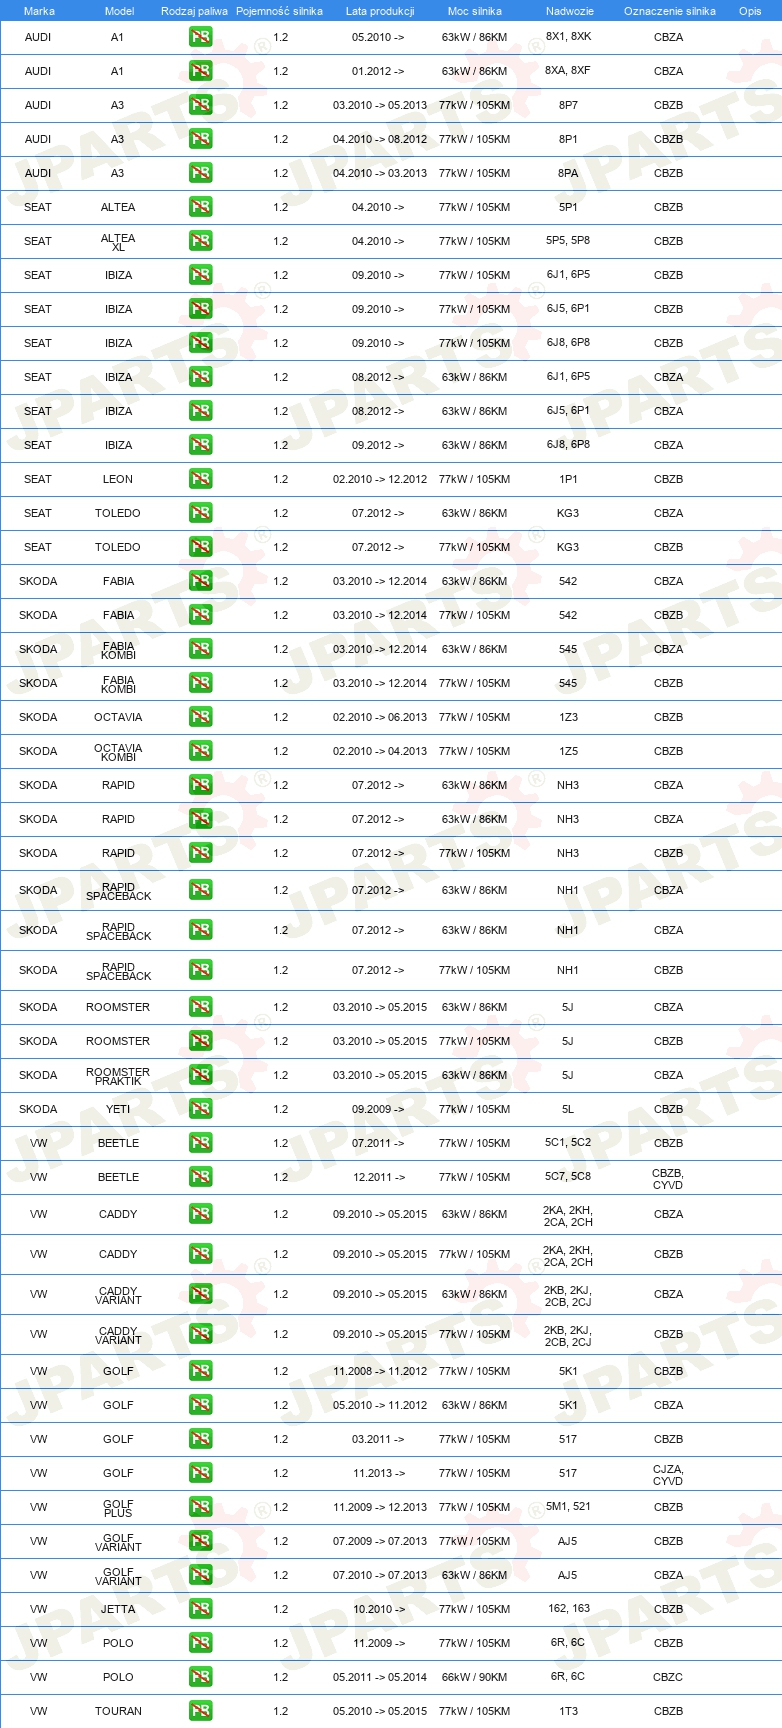Select engine code cell 'CBZC'
This screenshot has width=782, height=1728.
pyautogui.click(x=668, y=1677)
